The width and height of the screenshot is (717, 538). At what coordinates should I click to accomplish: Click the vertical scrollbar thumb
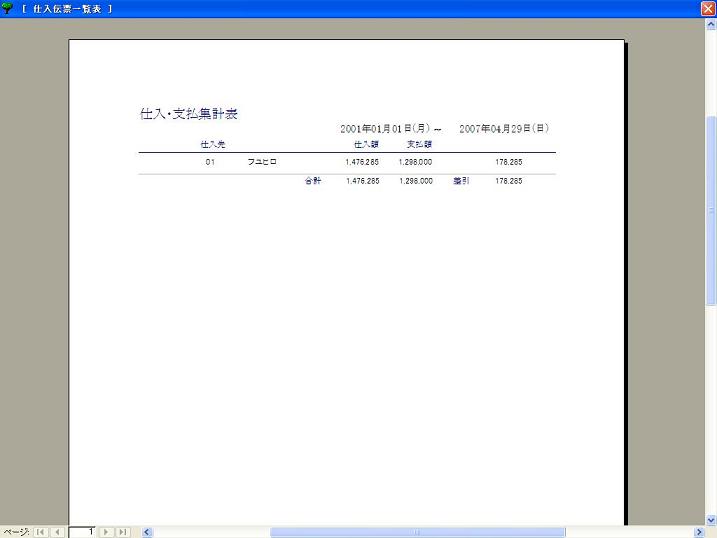pos(711,210)
